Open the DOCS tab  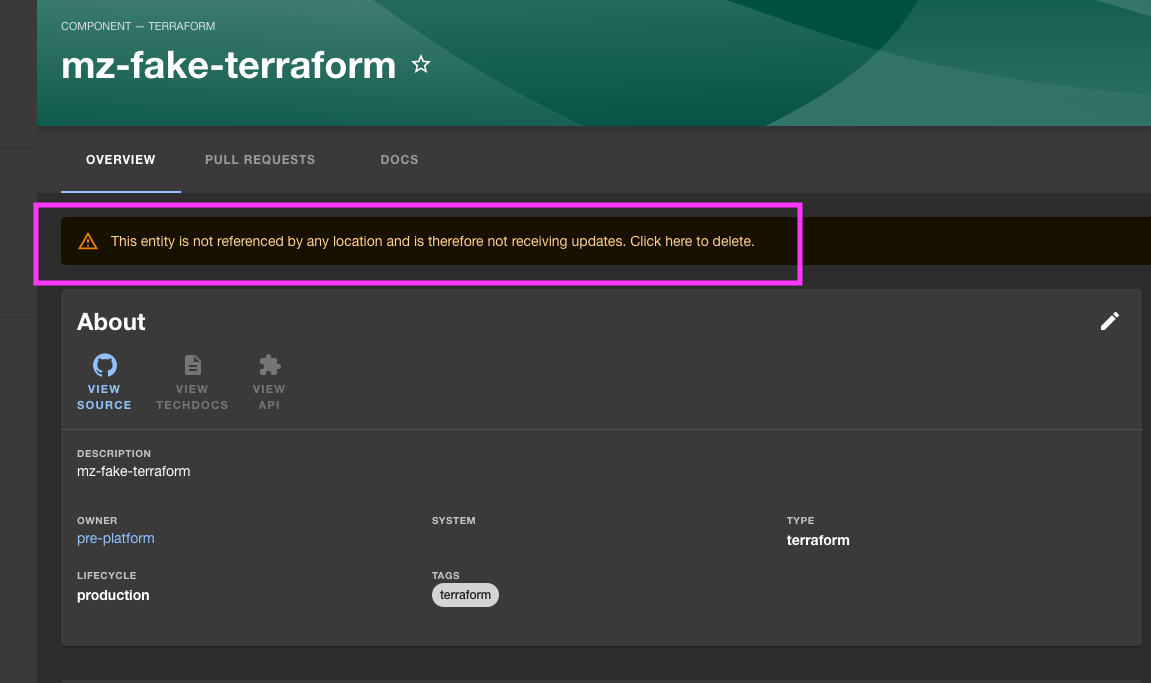coord(399,160)
